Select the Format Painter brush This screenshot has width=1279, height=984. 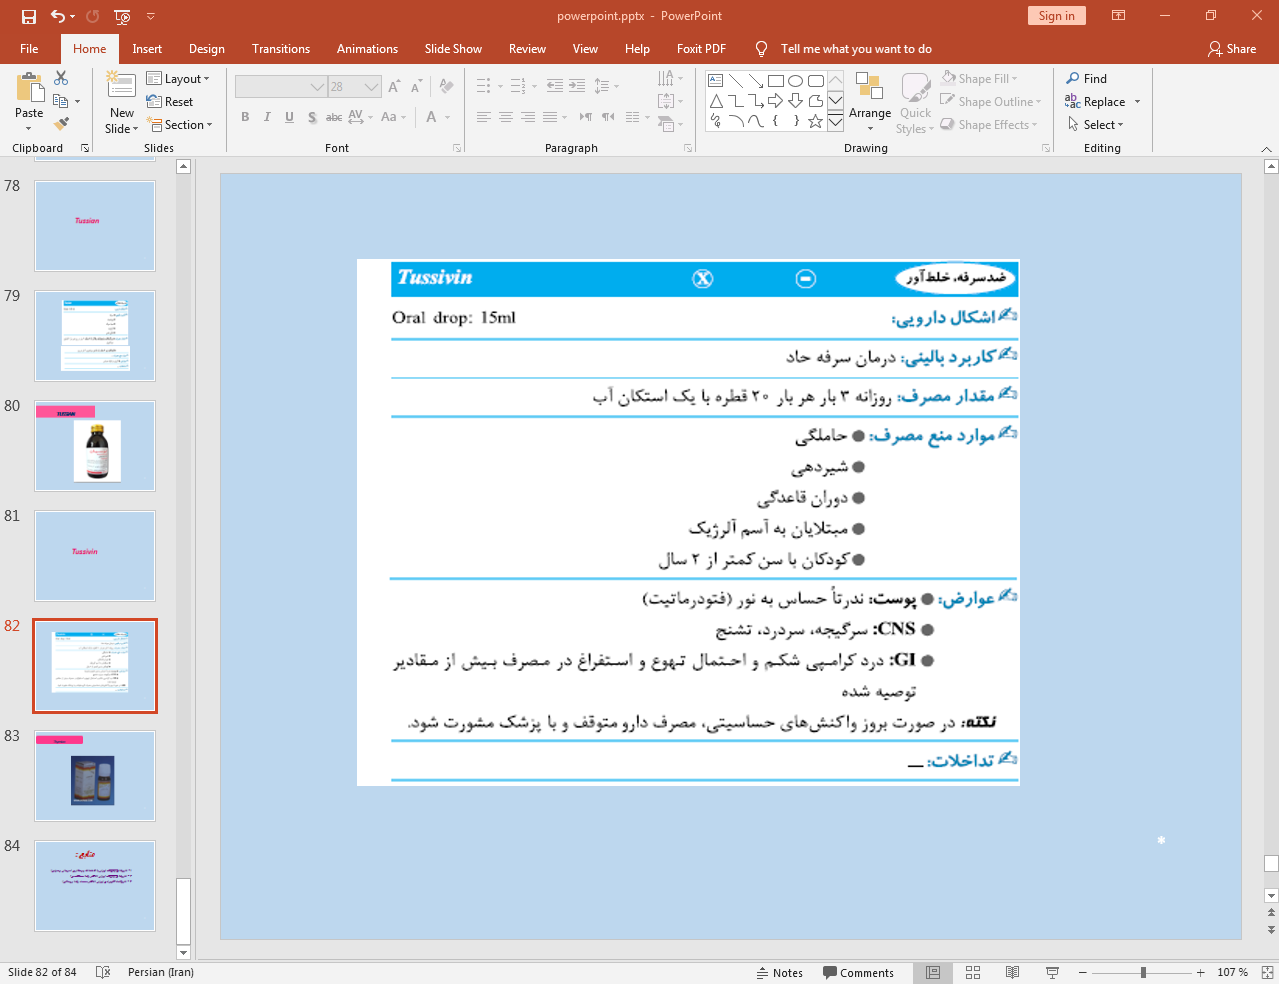coord(61,124)
